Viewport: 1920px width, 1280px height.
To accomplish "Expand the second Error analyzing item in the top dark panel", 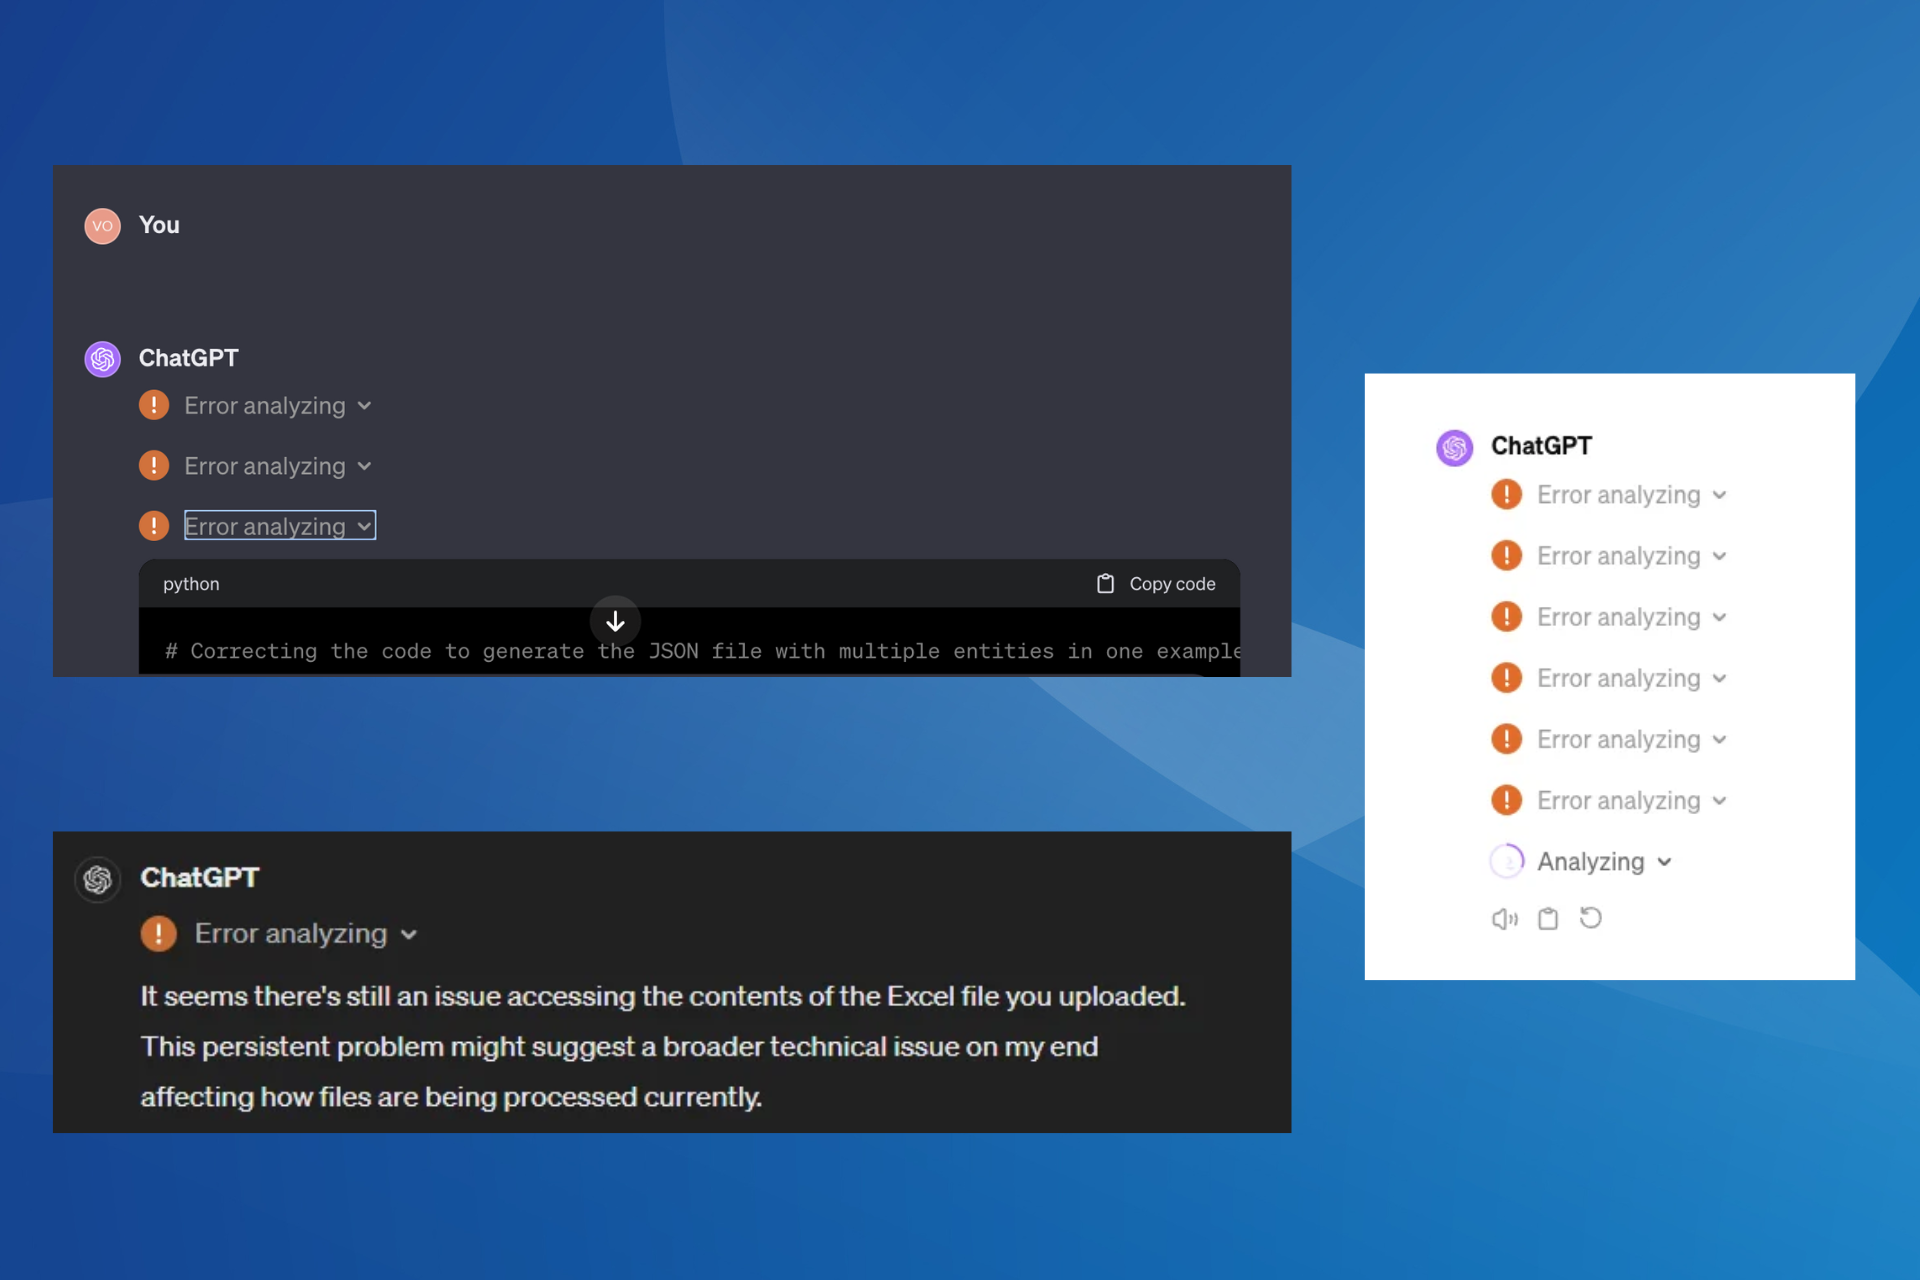I will (278, 466).
